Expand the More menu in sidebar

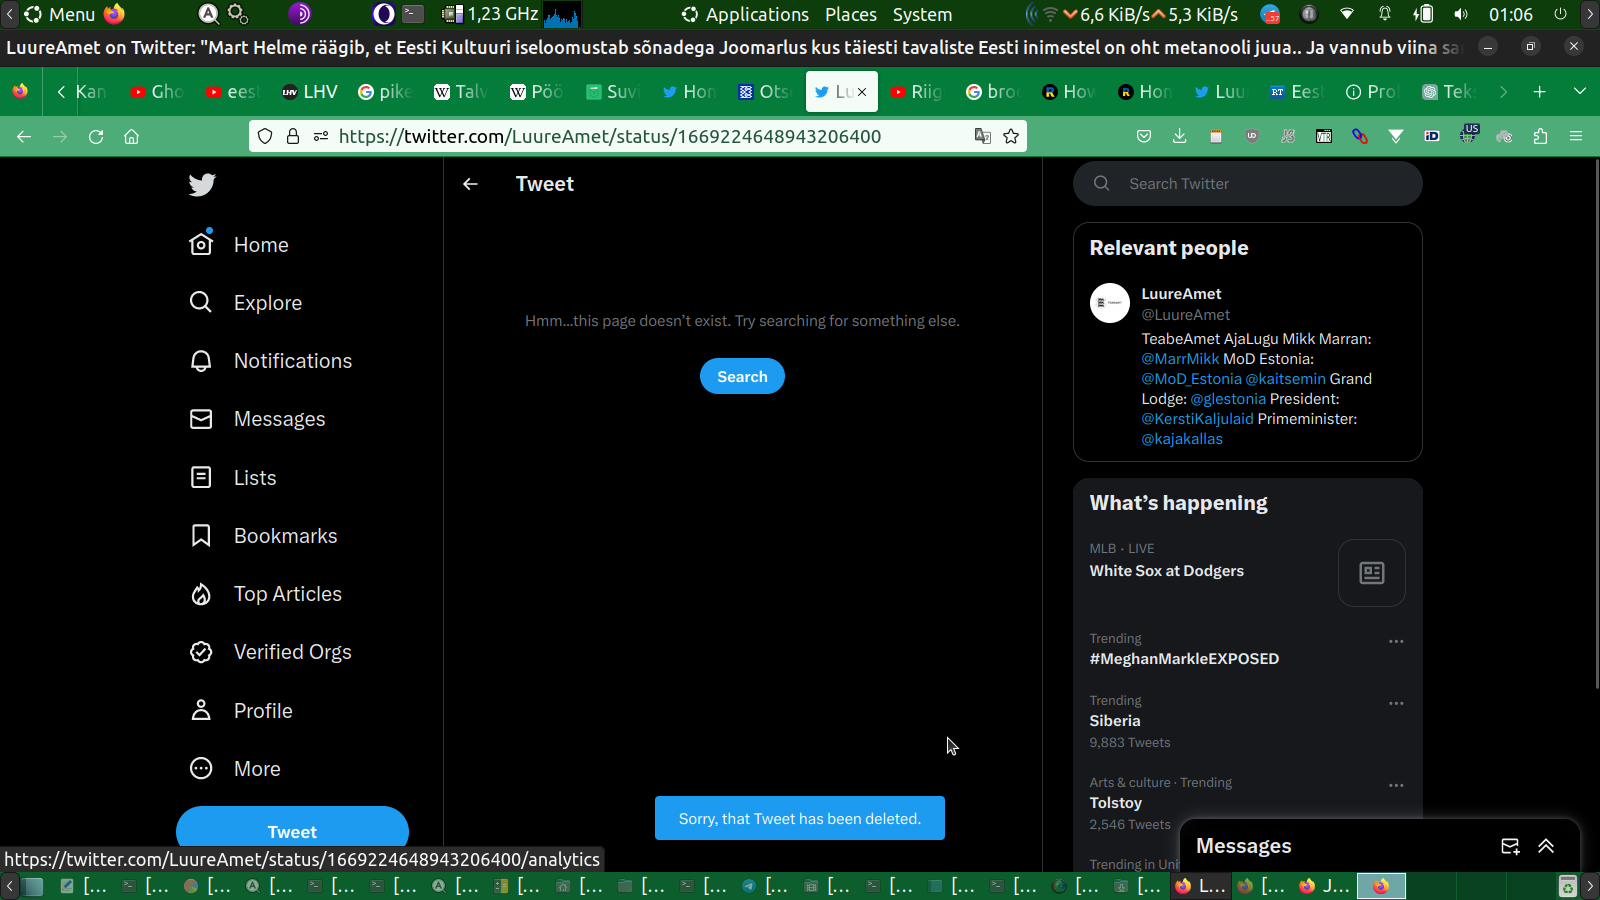pyautogui.click(x=235, y=769)
